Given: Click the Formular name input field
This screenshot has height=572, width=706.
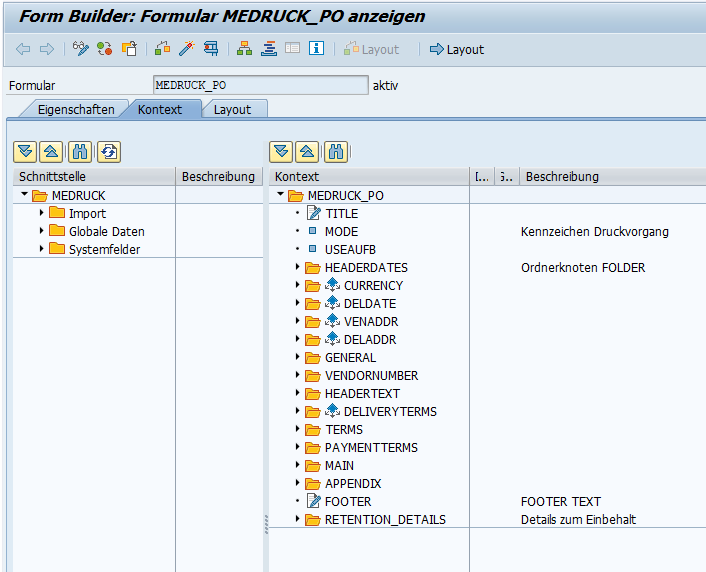Looking at the screenshot, I should point(260,86).
